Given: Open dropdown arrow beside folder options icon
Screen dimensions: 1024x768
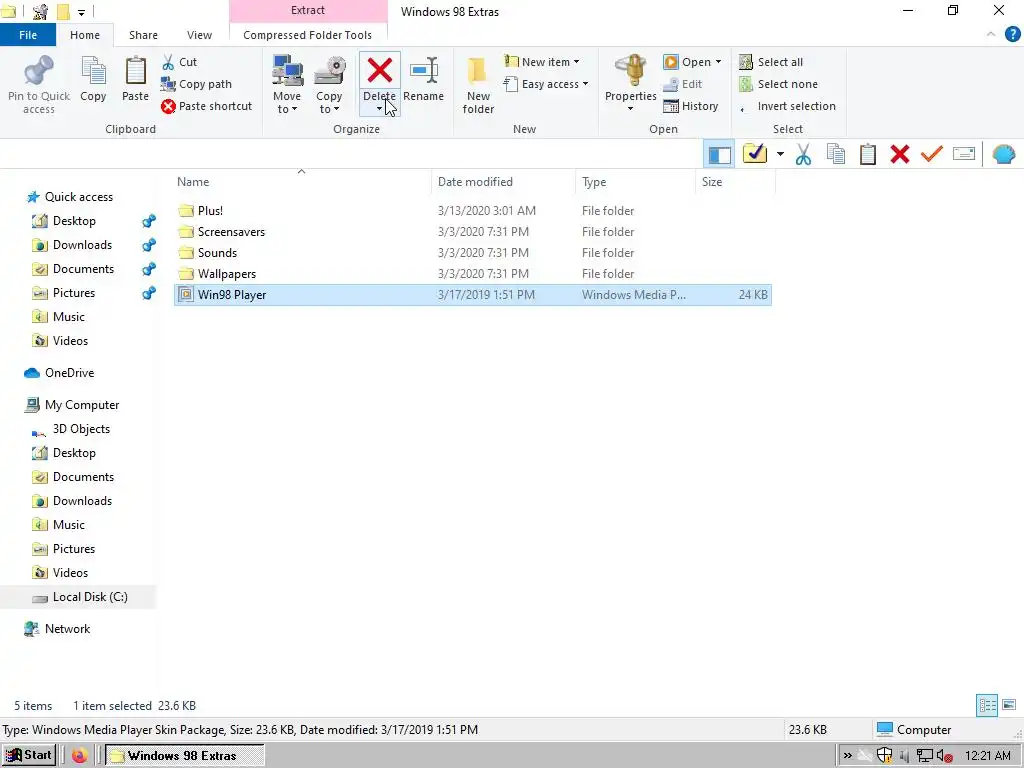Looking at the screenshot, I should point(780,155).
